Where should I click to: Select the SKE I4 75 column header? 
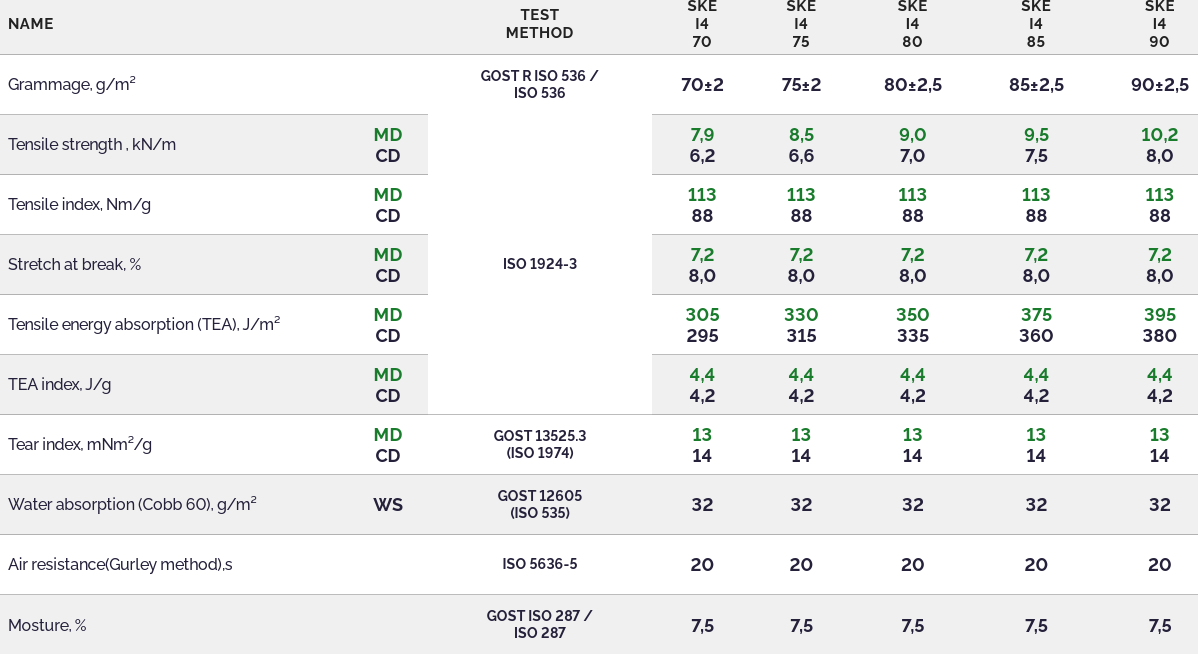pyautogui.click(x=801, y=24)
